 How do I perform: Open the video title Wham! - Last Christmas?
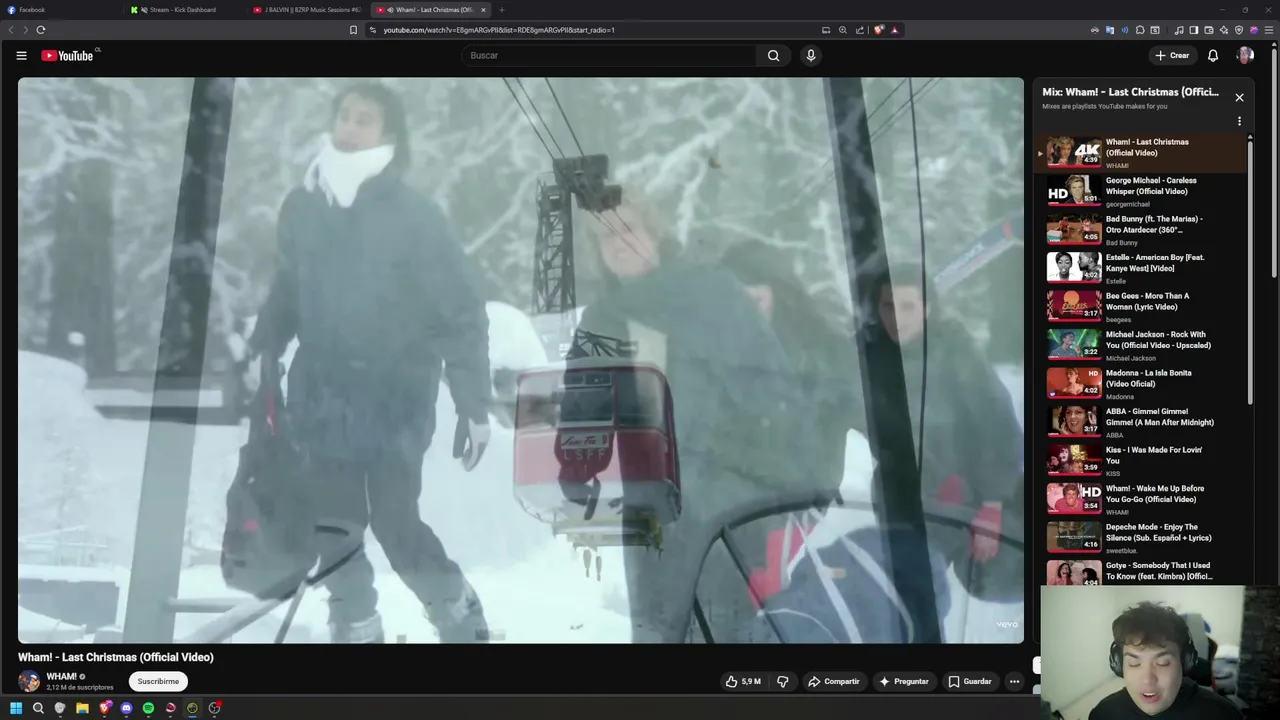[116, 657]
